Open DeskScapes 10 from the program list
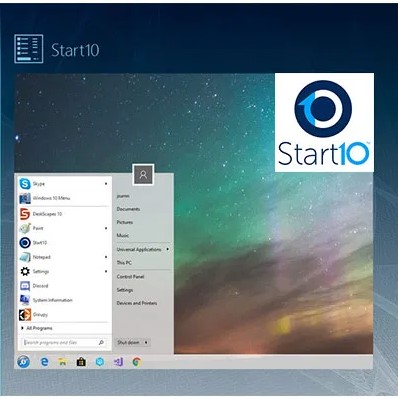 click(x=63, y=214)
